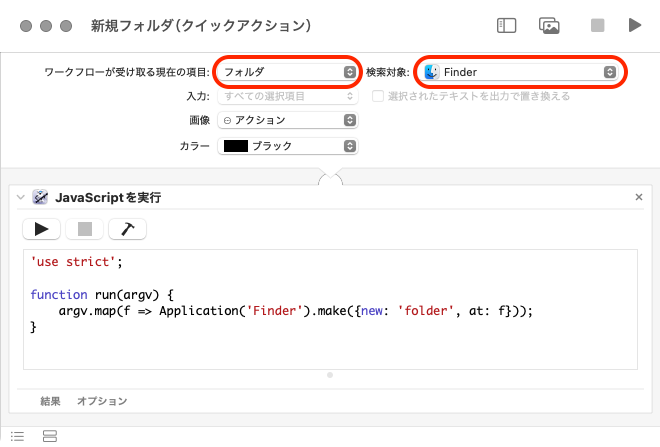Toggle the library sidebar icon in toolbar
The width and height of the screenshot is (660, 447).
(506, 25)
